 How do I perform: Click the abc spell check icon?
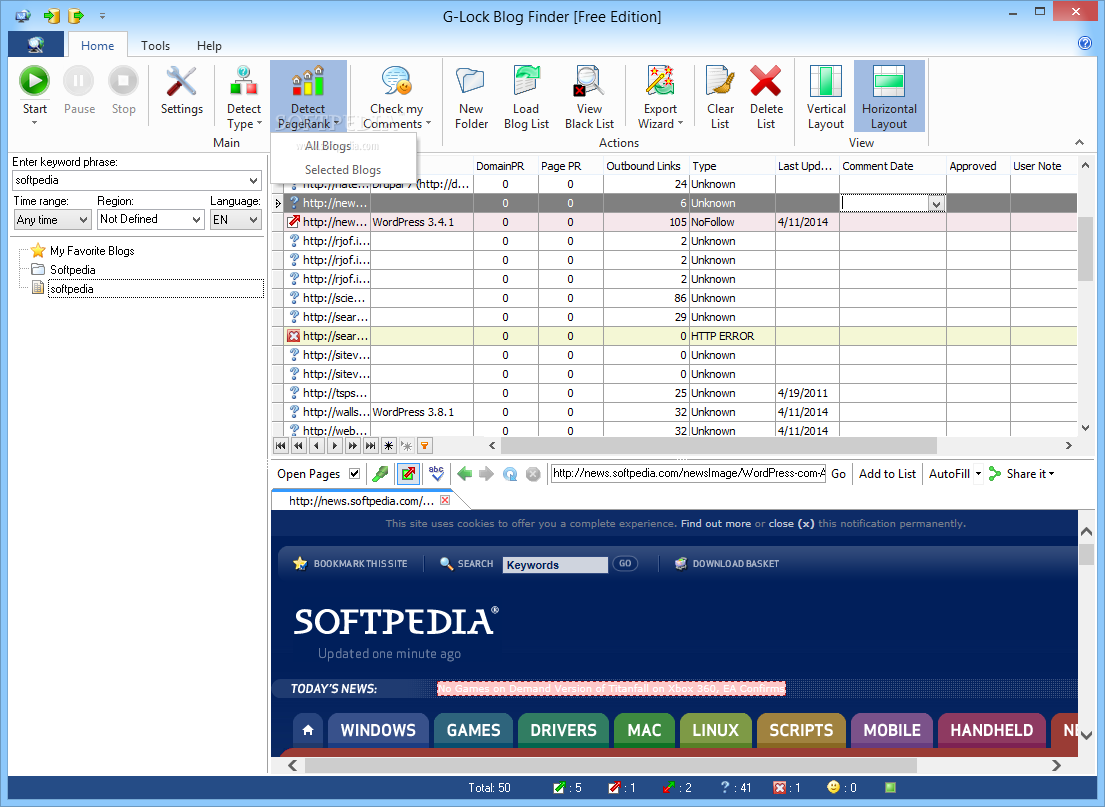pos(436,474)
